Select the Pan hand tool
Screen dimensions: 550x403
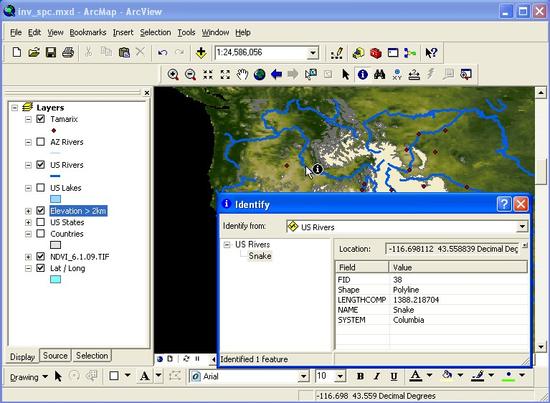click(x=242, y=74)
